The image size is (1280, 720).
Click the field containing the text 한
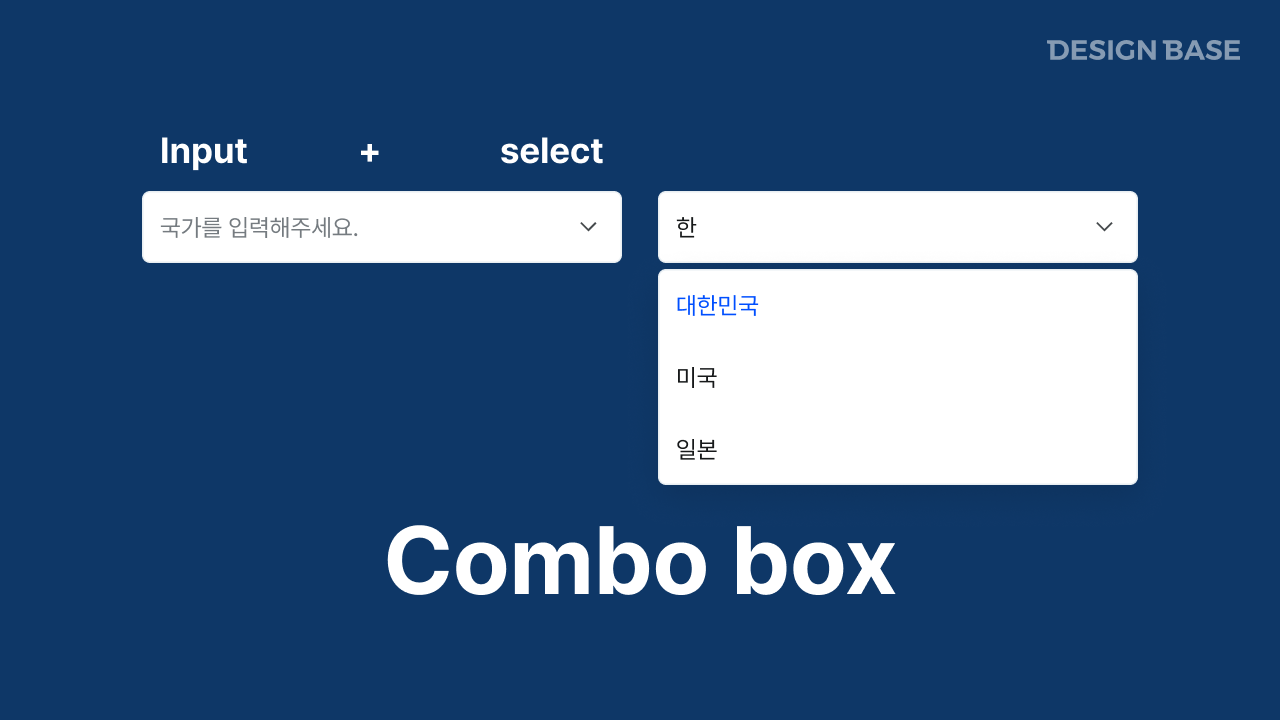click(x=800, y=227)
